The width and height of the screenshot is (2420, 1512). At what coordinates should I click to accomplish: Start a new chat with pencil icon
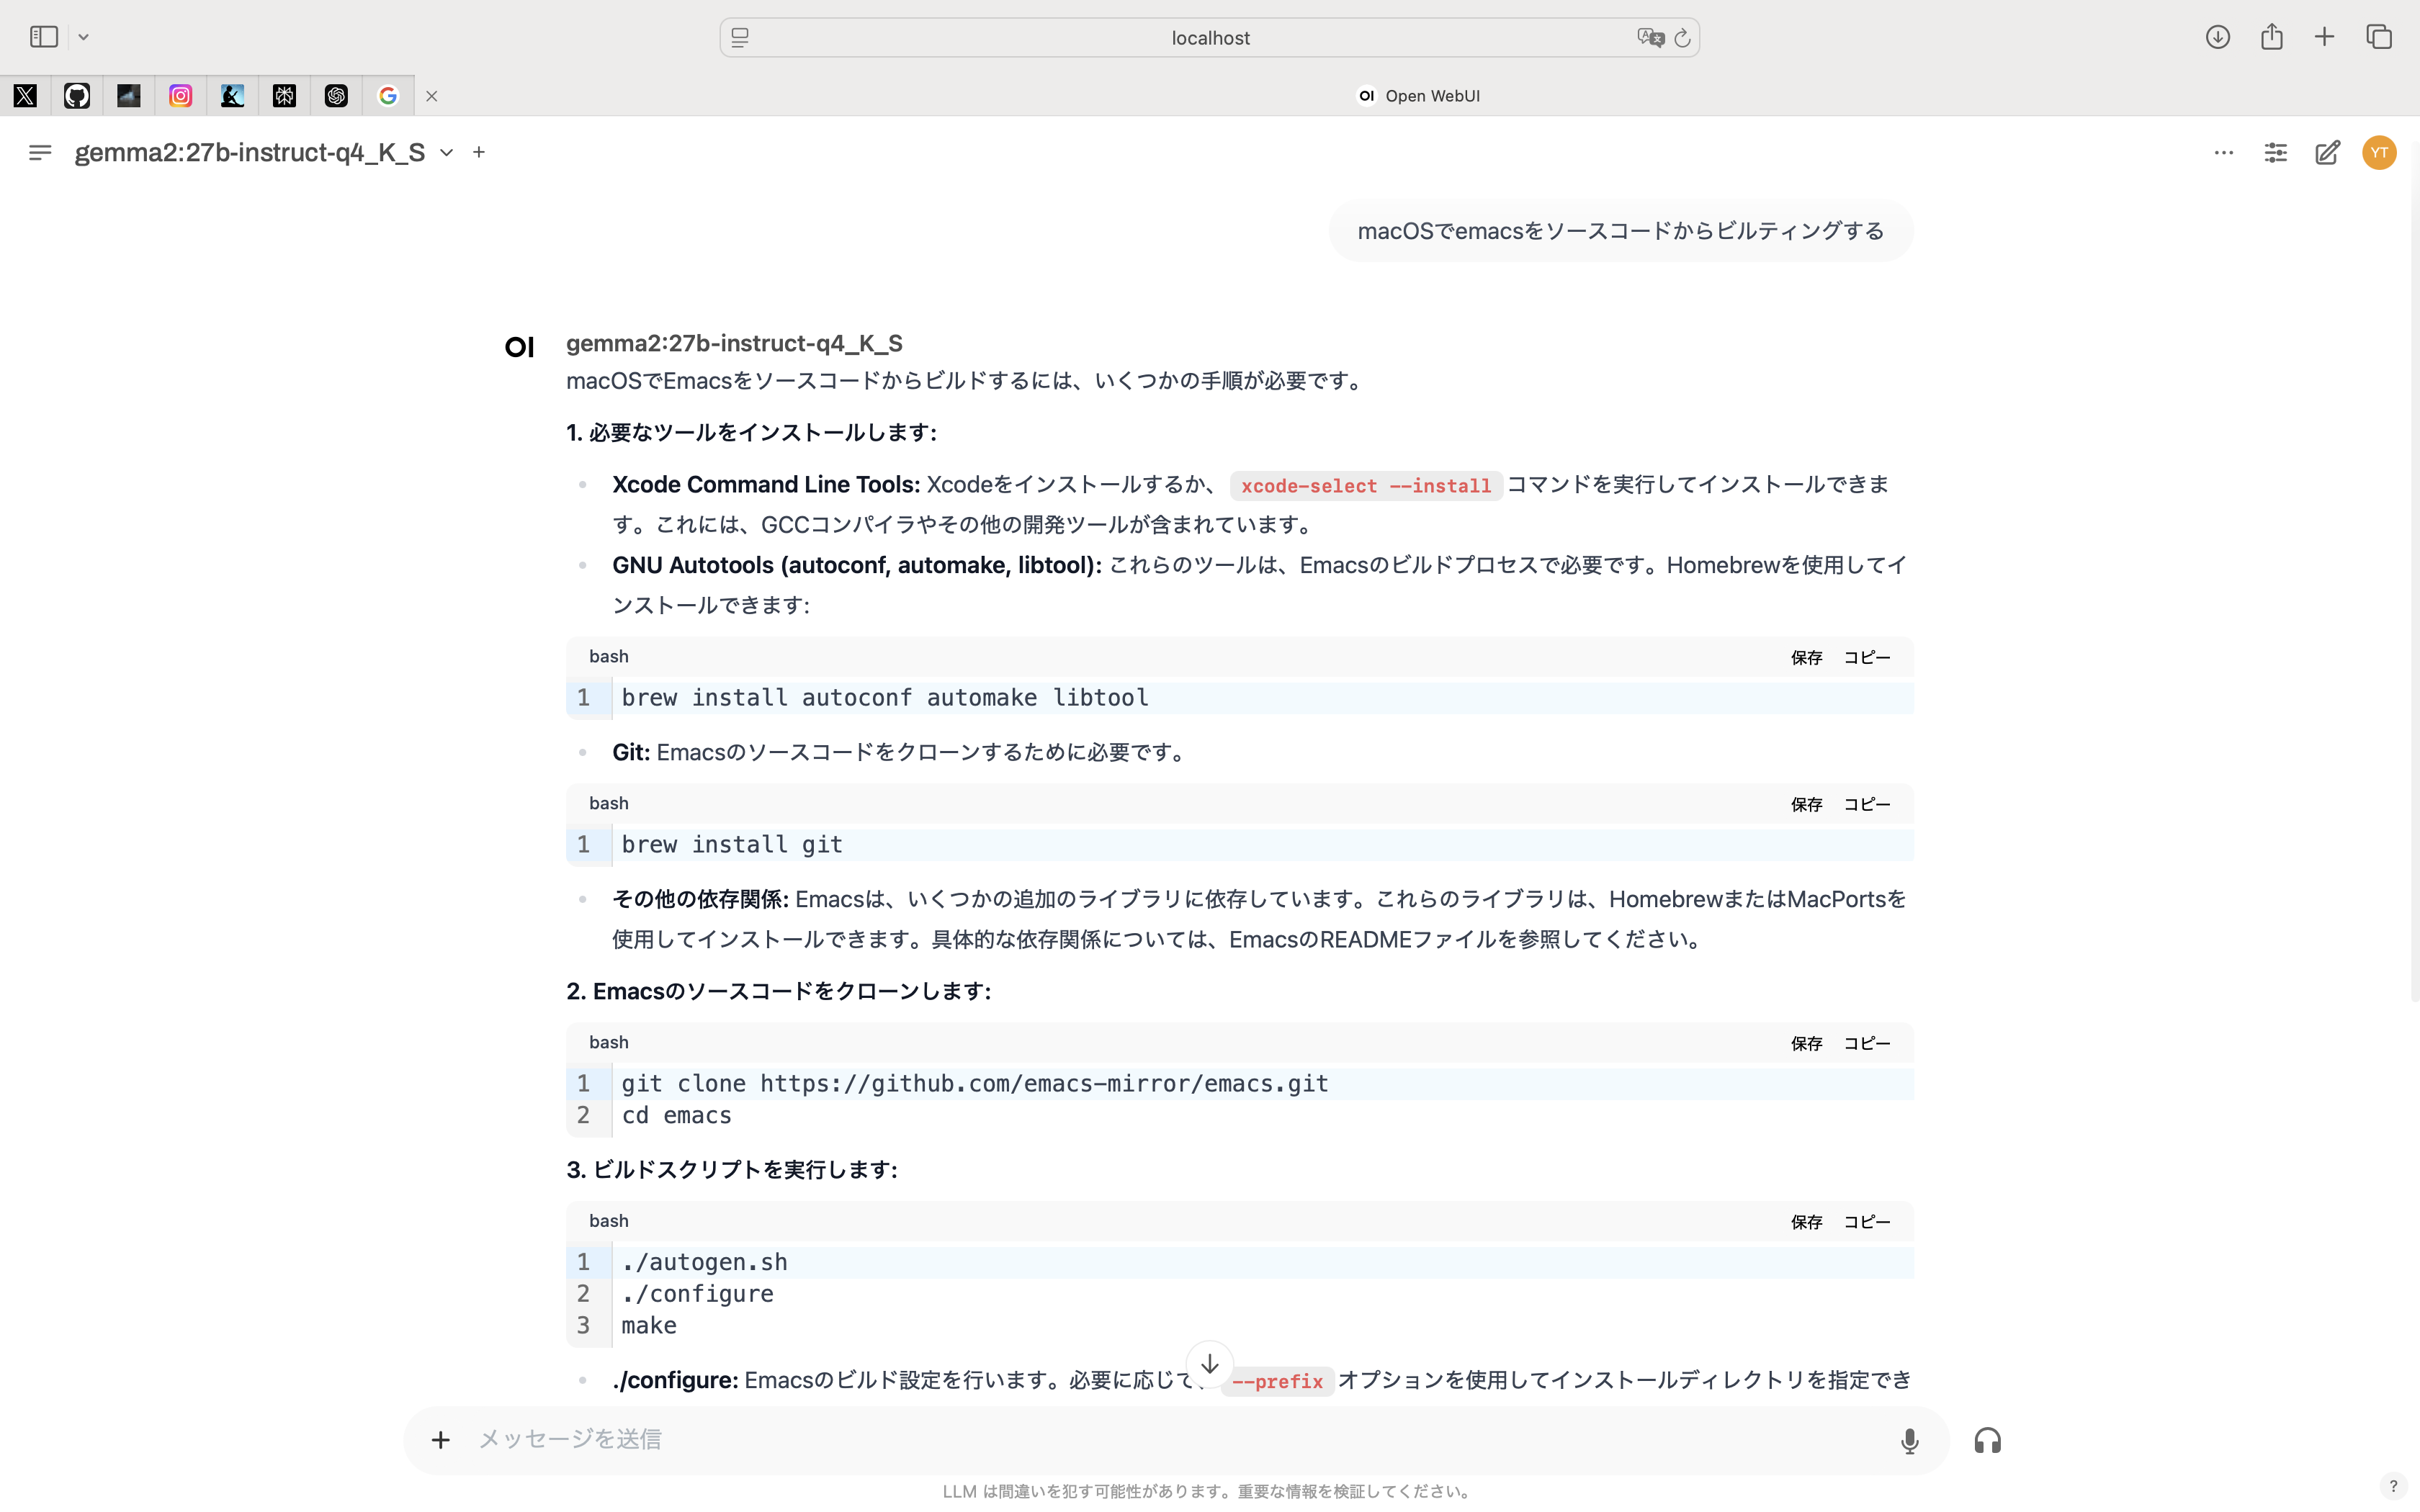(2327, 153)
